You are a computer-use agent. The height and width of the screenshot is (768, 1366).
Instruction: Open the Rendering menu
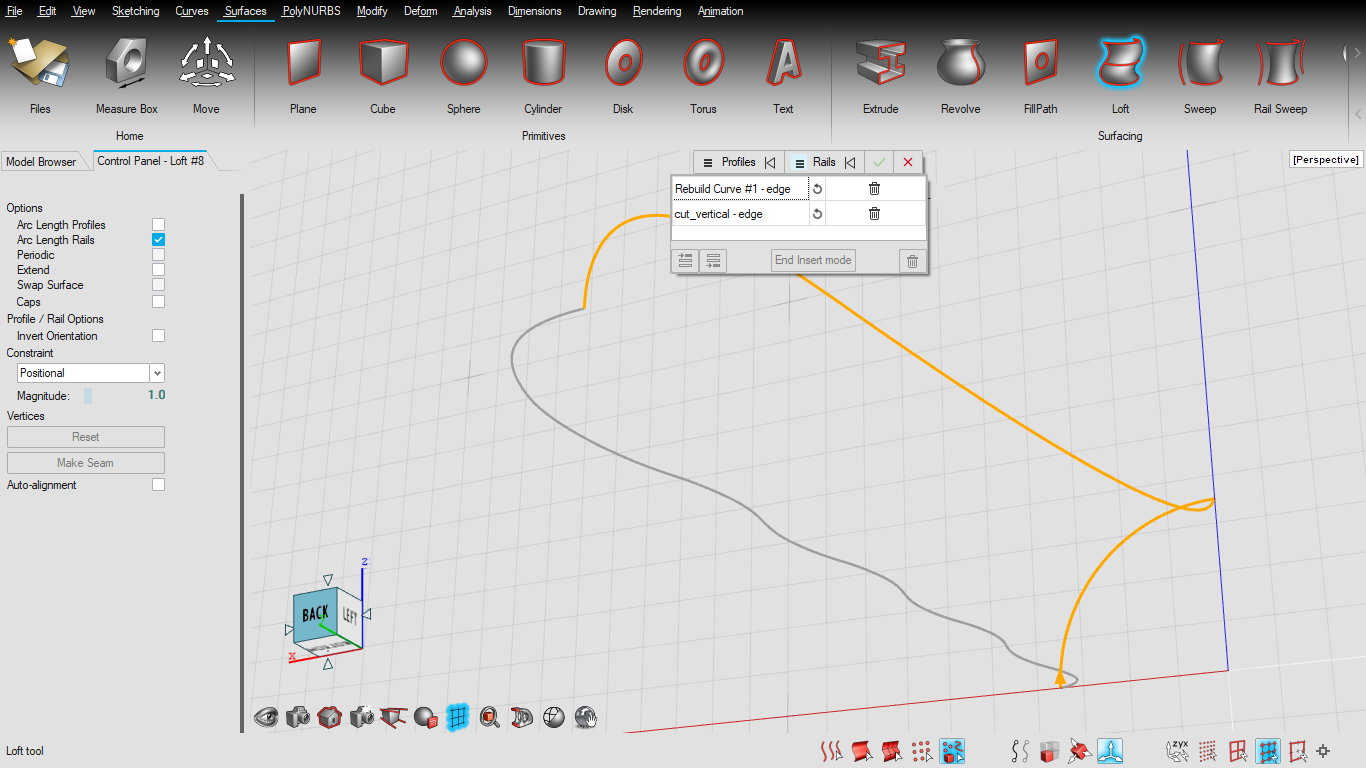[657, 11]
